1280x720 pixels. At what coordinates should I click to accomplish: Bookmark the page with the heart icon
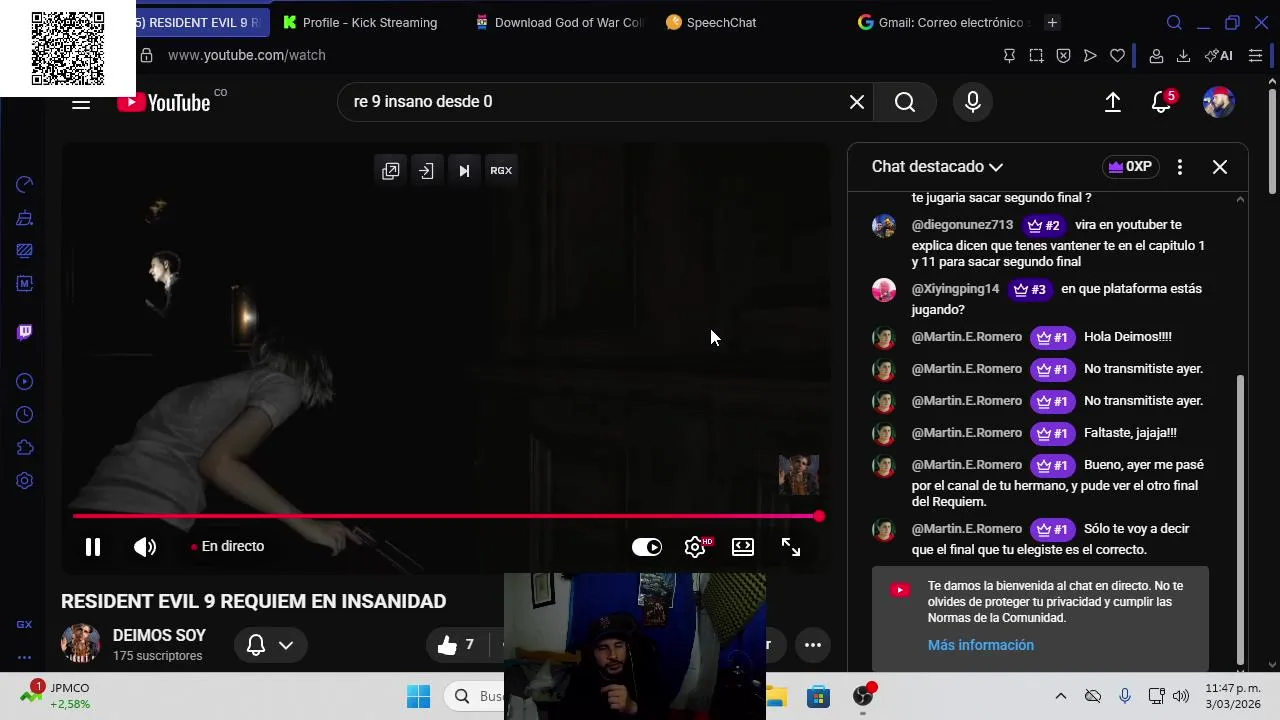pyautogui.click(x=1117, y=56)
